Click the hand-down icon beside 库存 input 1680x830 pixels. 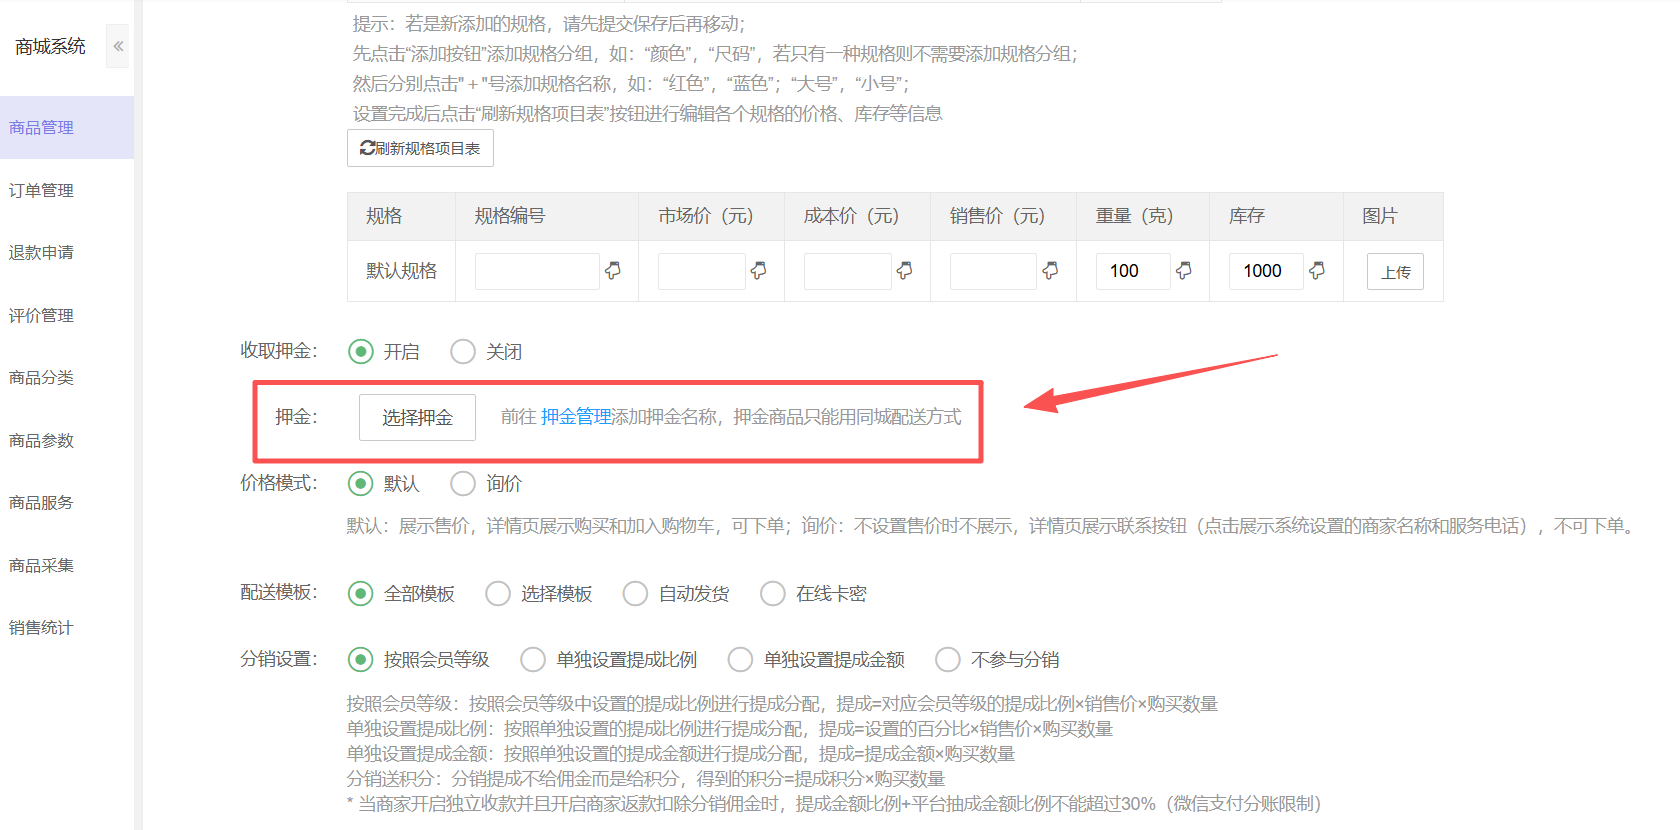pos(1317,270)
